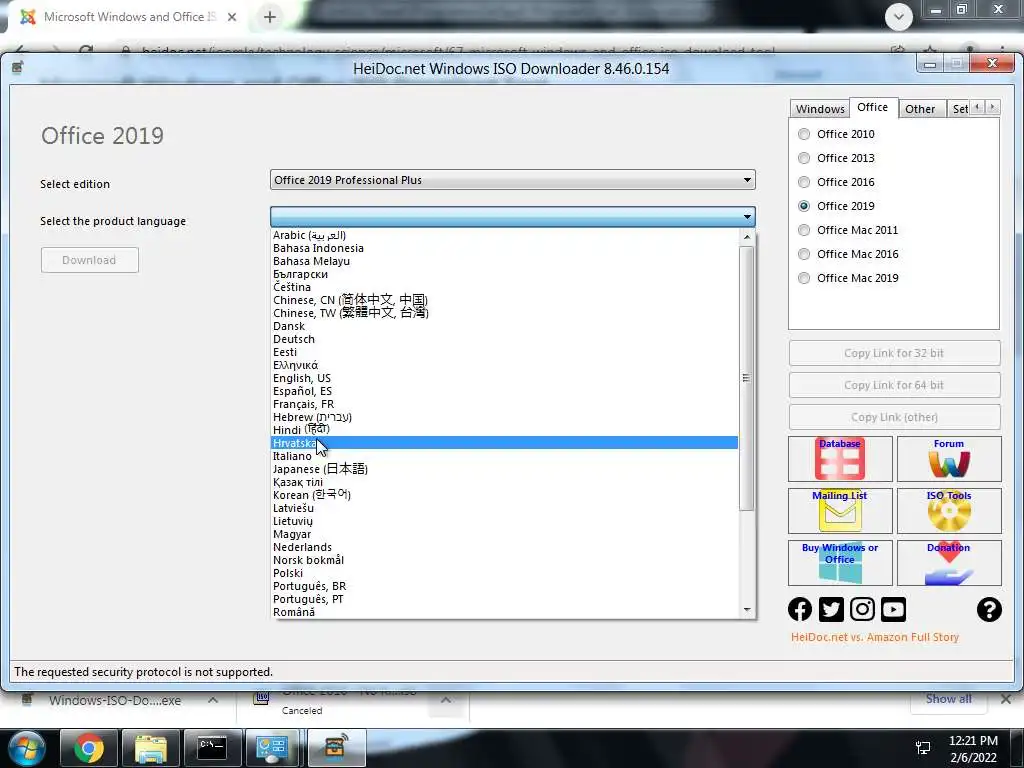Close the Chrome tab with X
Viewport: 1024px width, 768px height.
(232, 18)
